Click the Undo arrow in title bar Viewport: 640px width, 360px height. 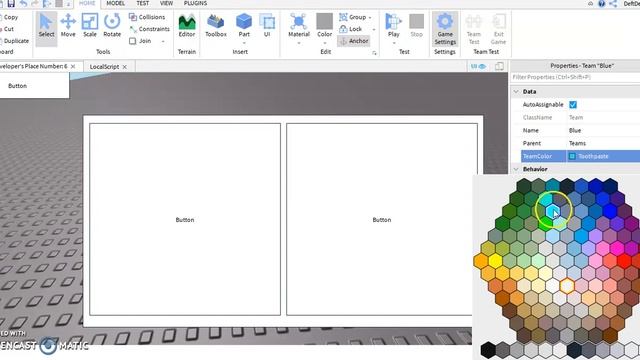[x=23, y=4]
